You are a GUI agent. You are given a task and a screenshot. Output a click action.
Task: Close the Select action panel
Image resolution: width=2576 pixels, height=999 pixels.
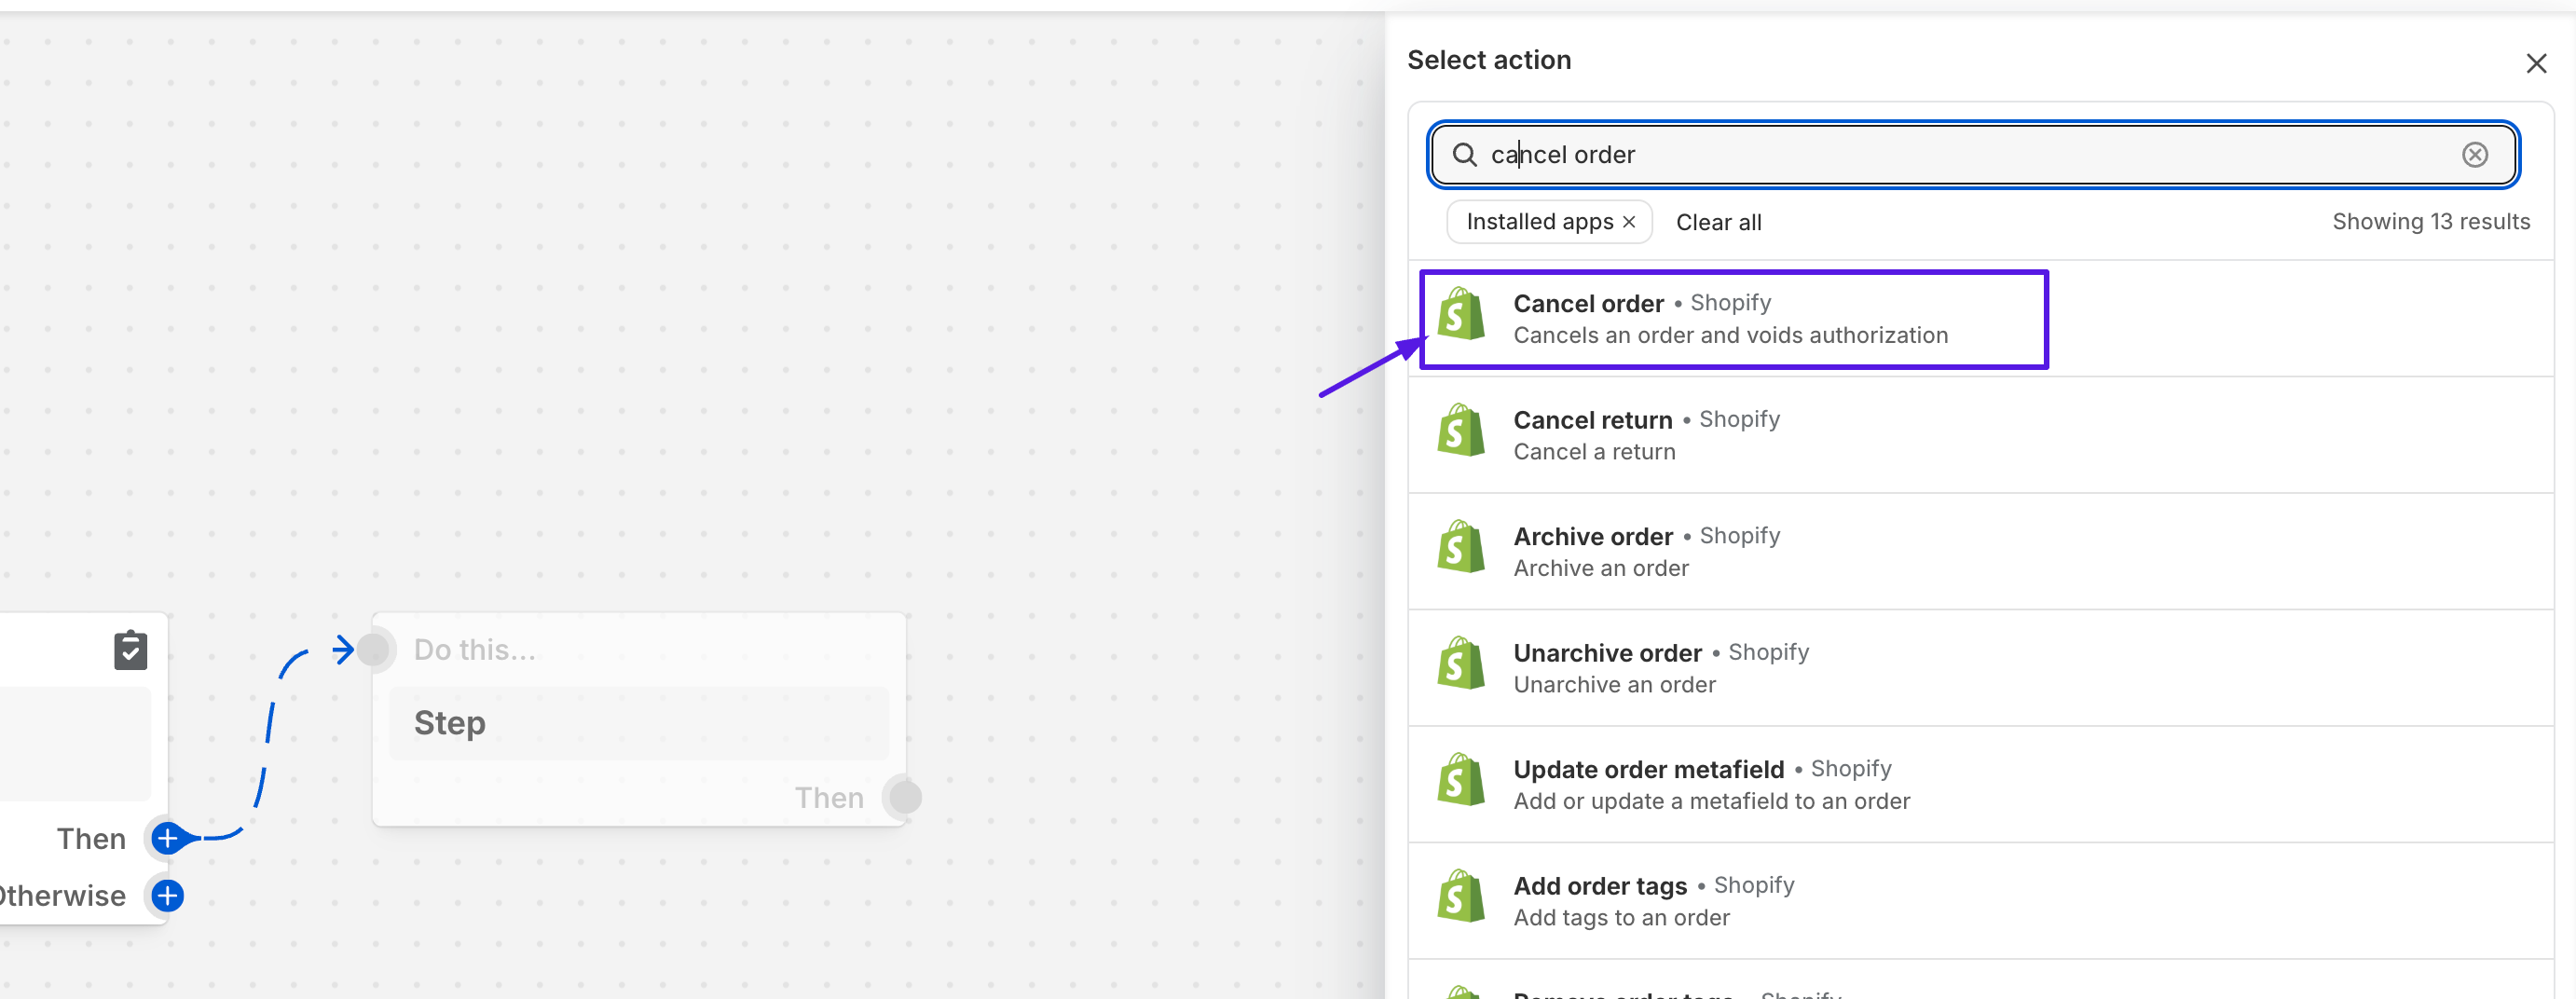[x=2536, y=64]
